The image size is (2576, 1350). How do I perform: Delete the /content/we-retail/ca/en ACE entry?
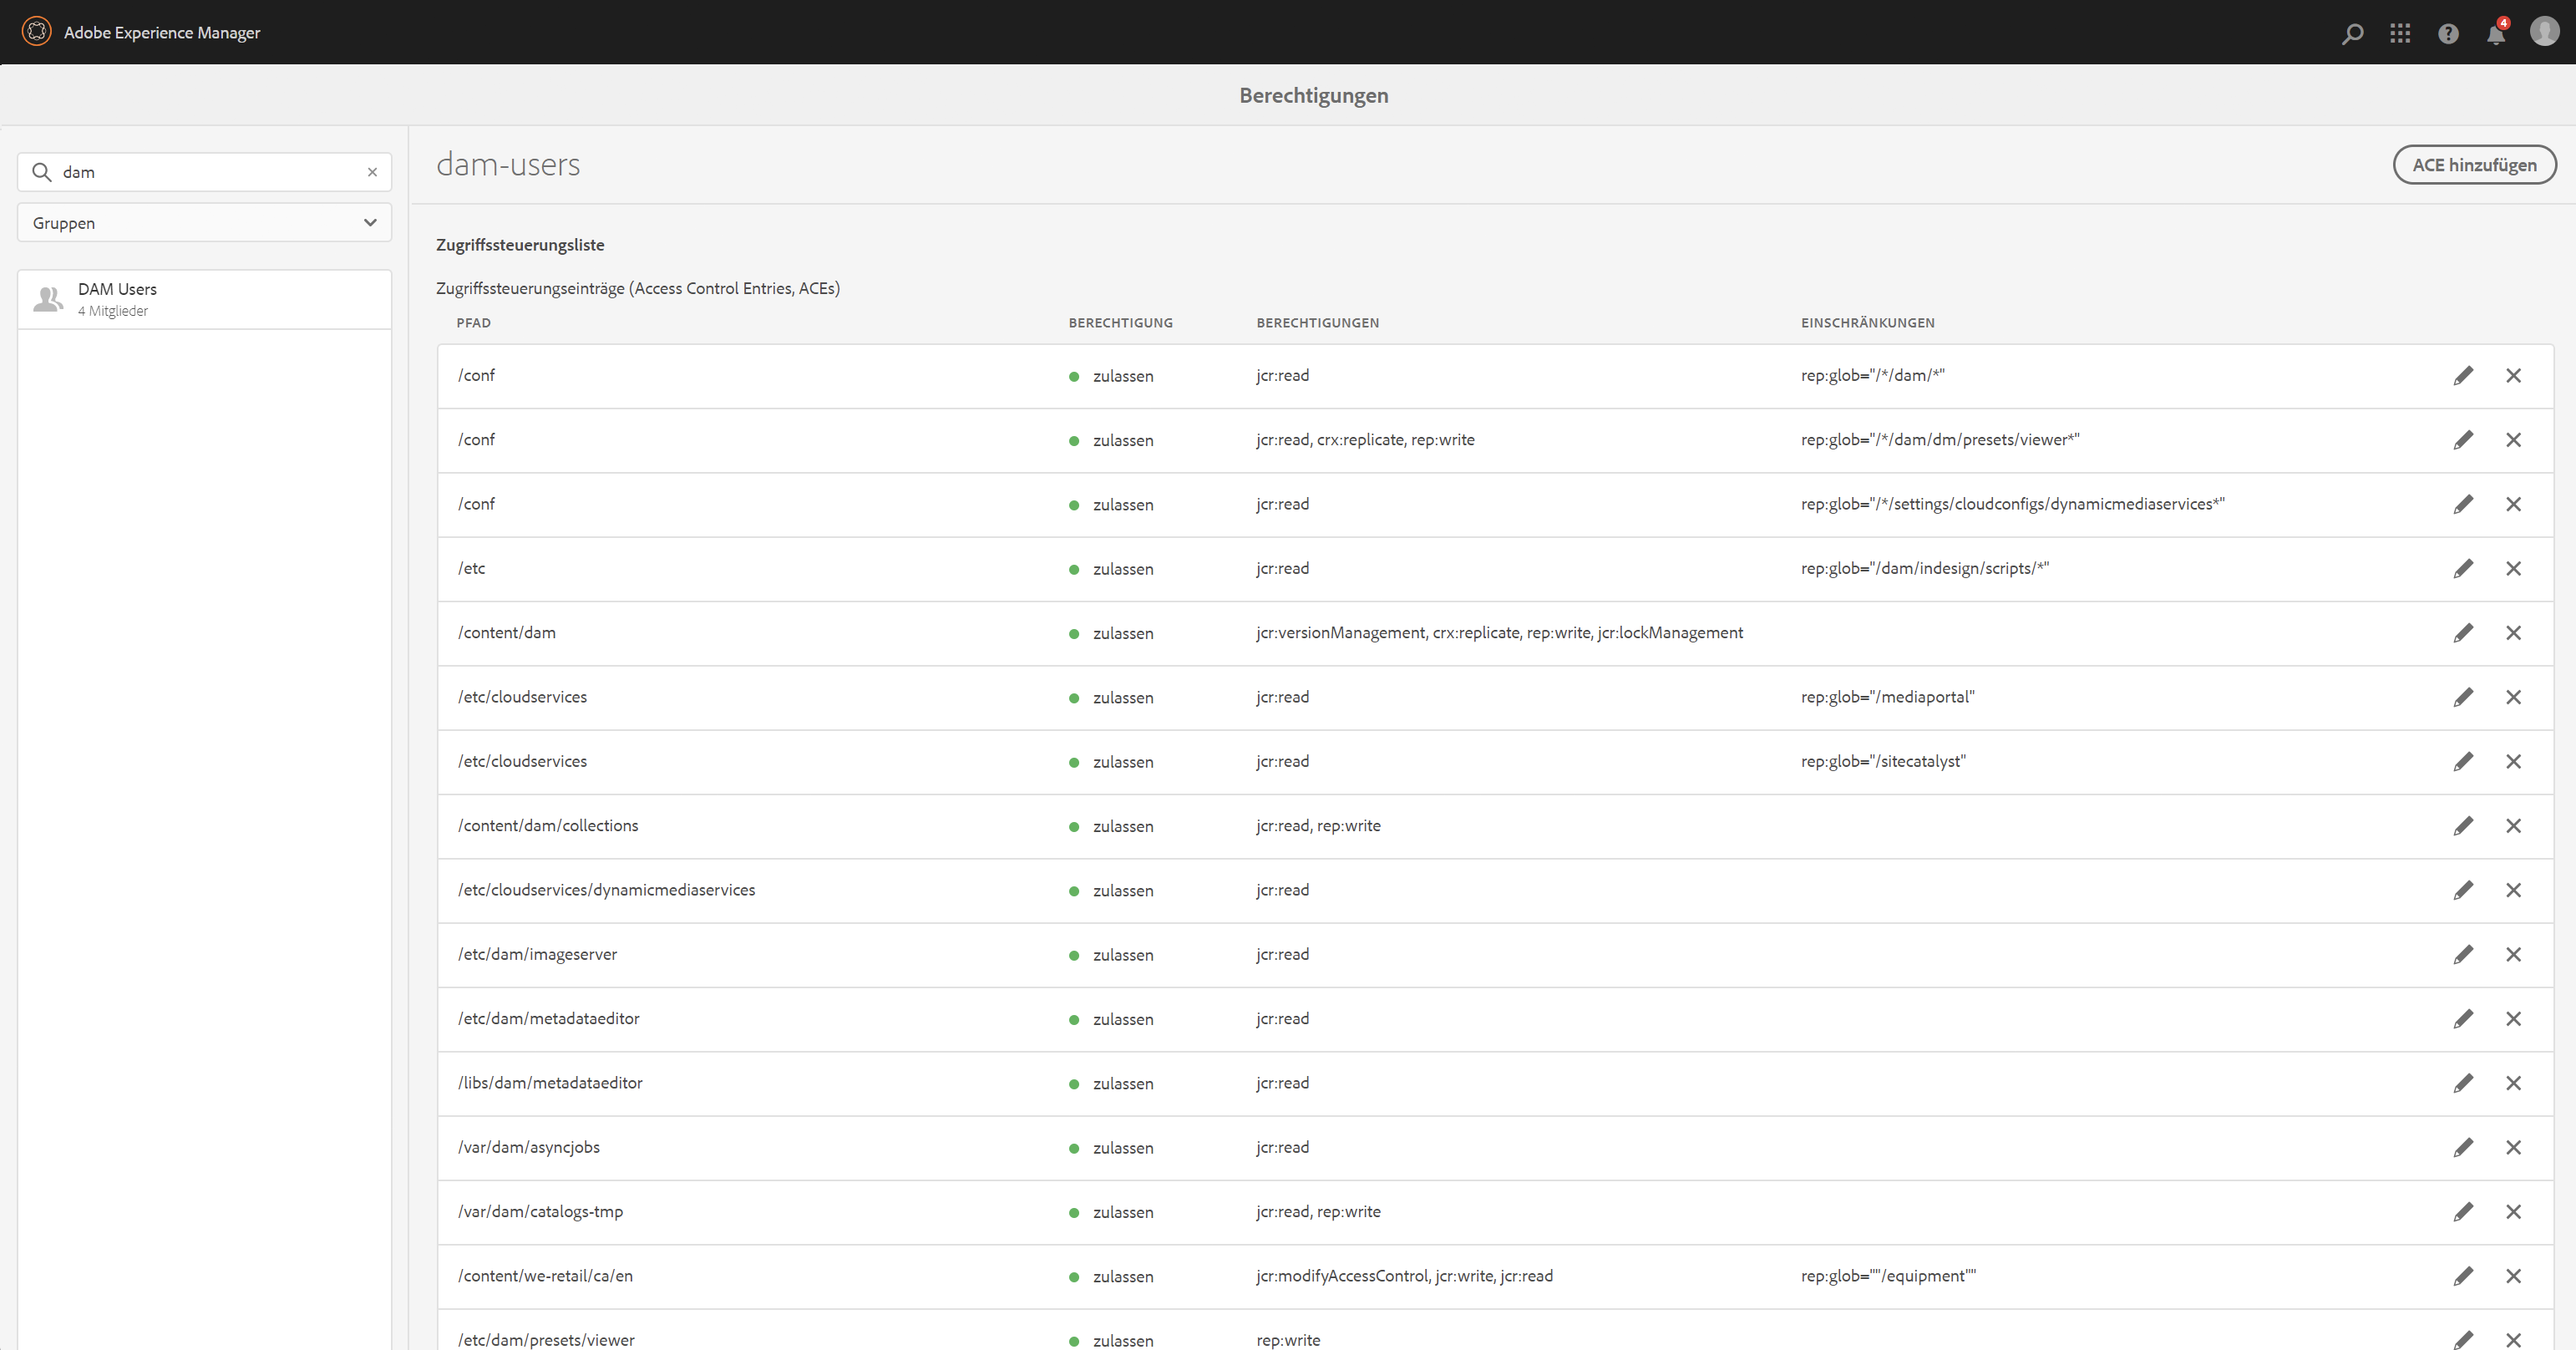tap(2513, 1276)
